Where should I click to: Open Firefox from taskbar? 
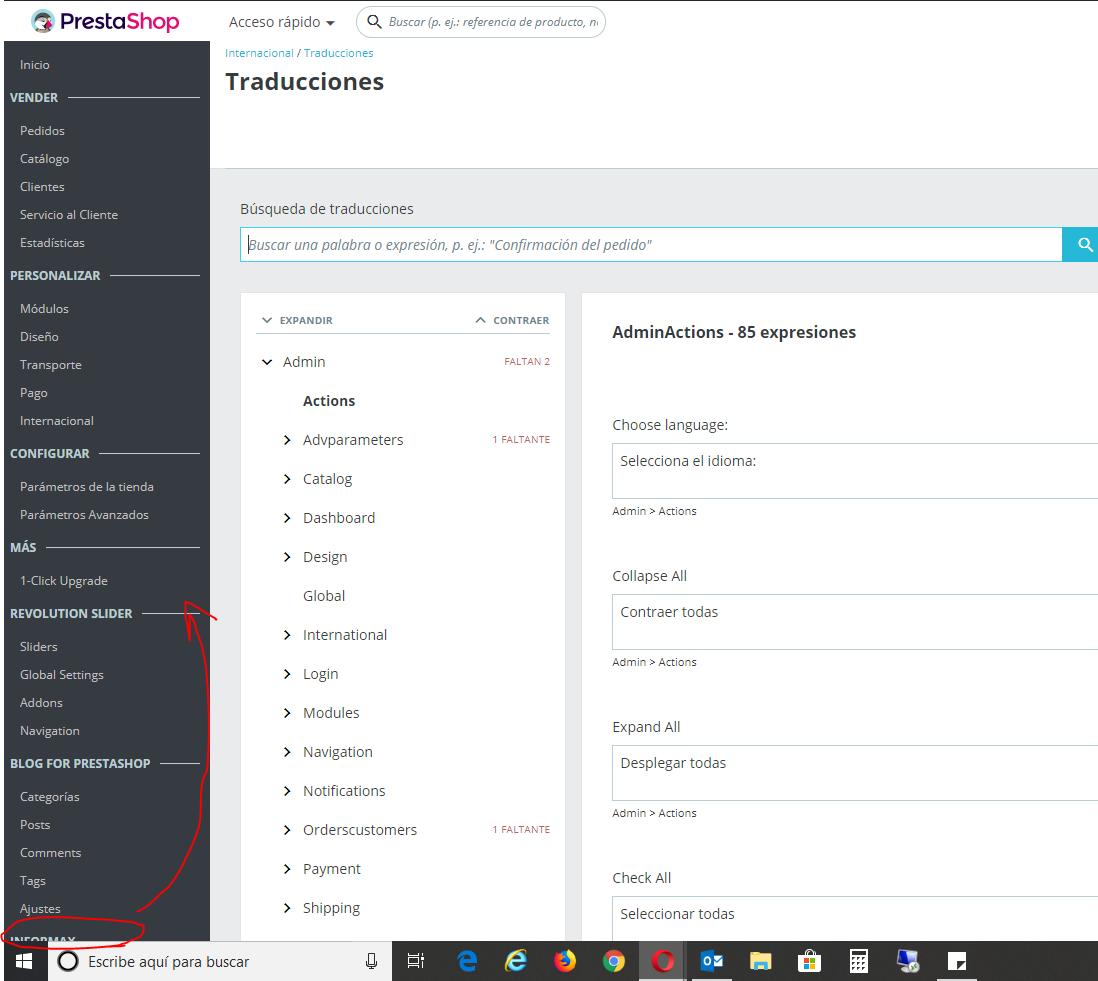pos(564,961)
